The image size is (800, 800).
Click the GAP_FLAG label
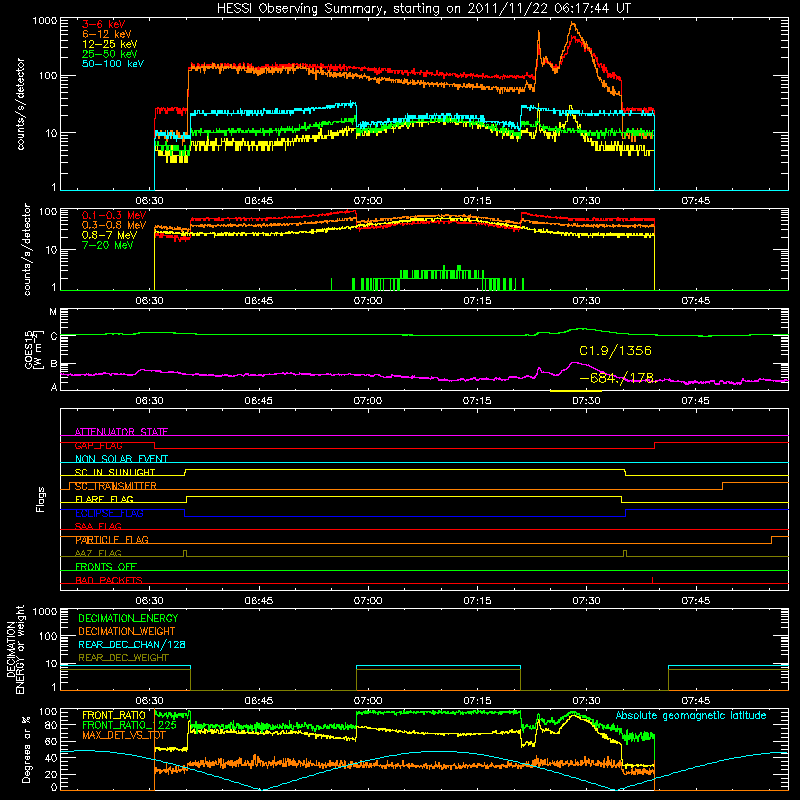point(98,446)
